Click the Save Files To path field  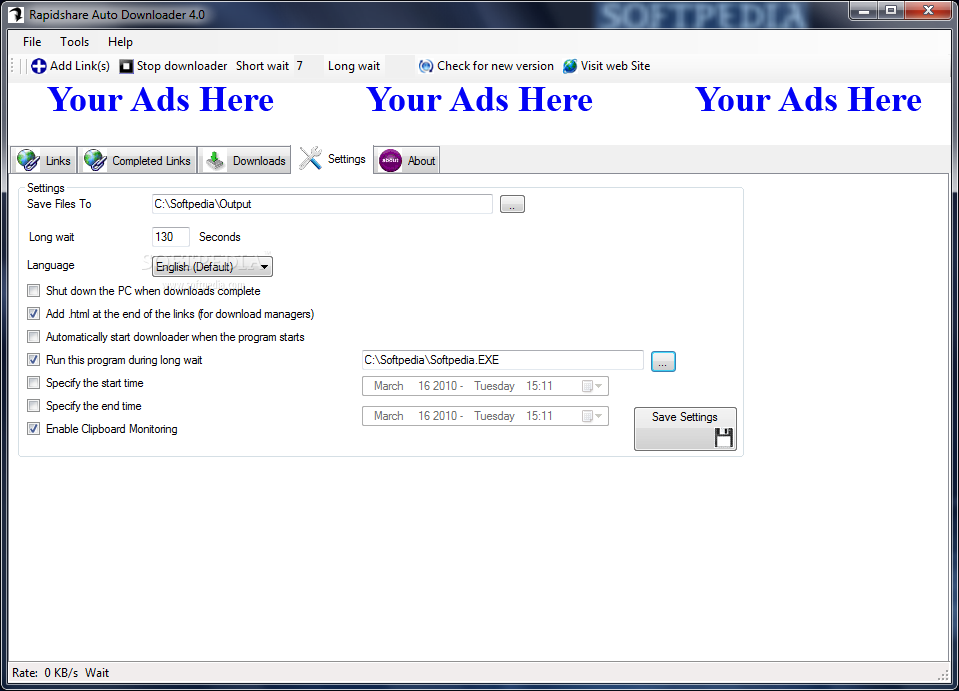tap(322, 204)
